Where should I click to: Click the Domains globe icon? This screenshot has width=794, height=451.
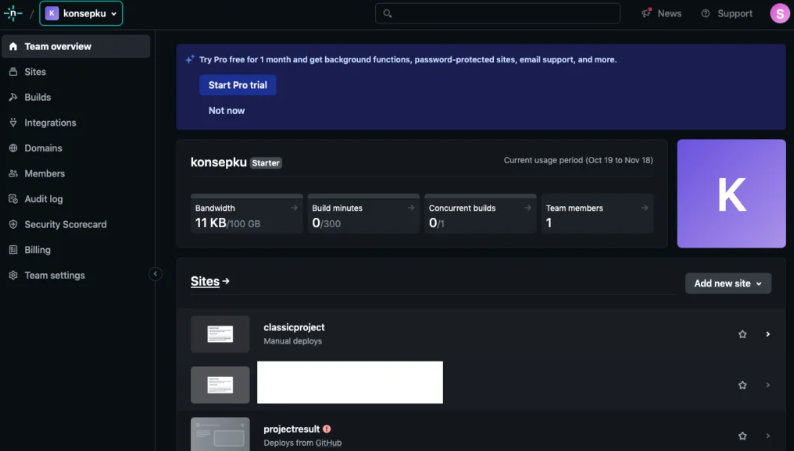pos(13,148)
